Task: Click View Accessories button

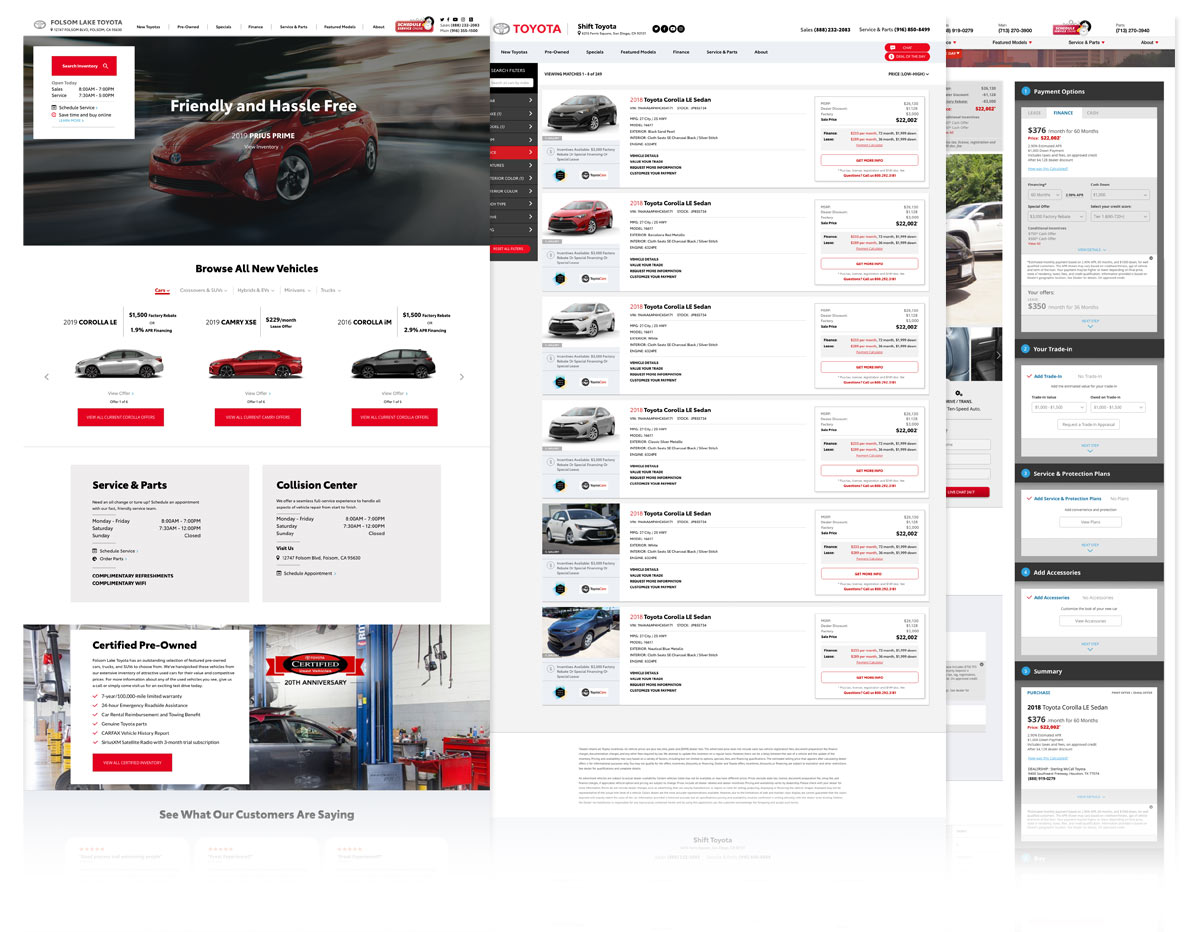Action: click(1089, 621)
